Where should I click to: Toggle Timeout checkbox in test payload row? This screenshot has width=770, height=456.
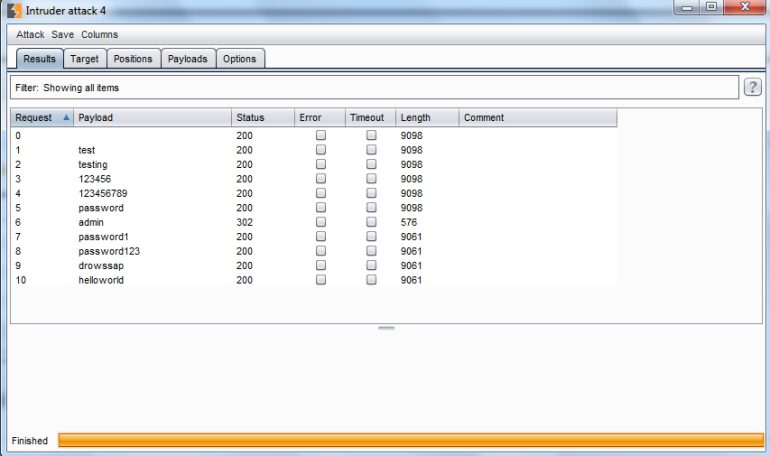click(x=371, y=150)
